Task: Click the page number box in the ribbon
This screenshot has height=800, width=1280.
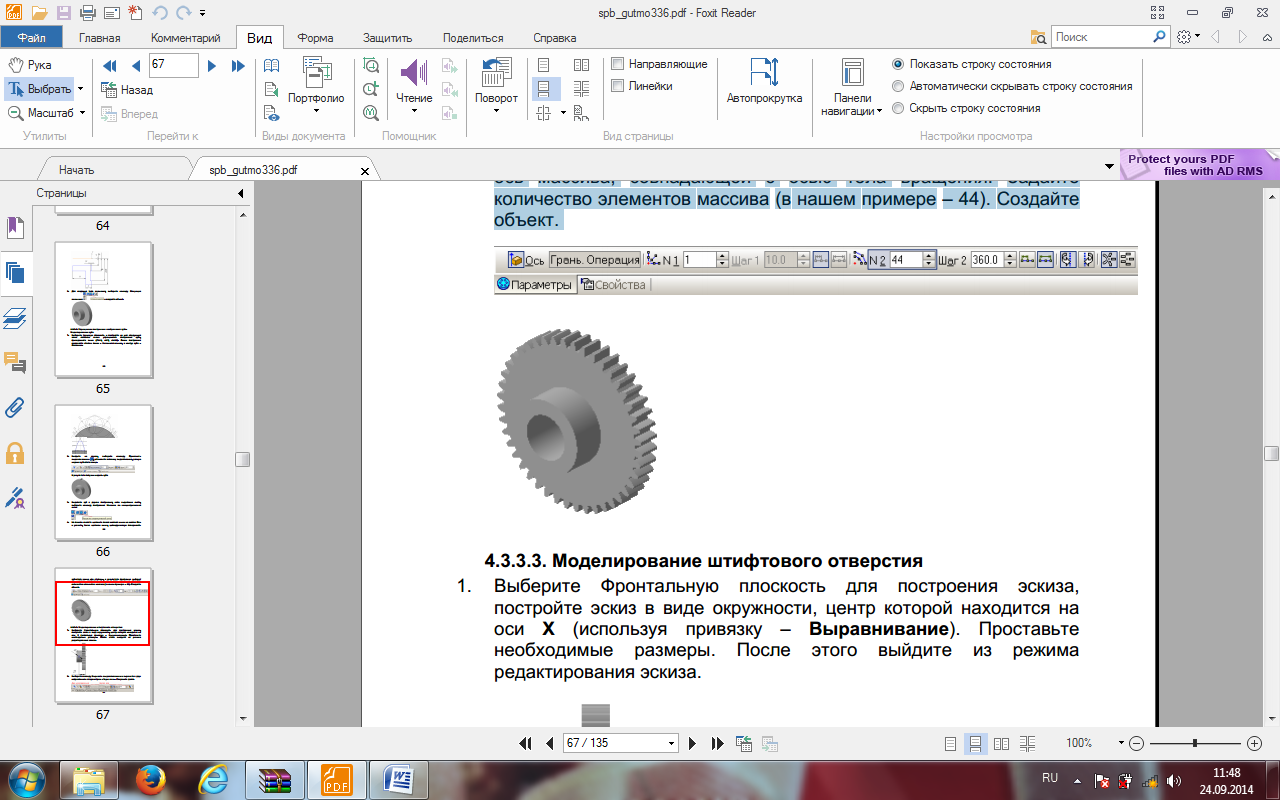Action: click(x=172, y=66)
